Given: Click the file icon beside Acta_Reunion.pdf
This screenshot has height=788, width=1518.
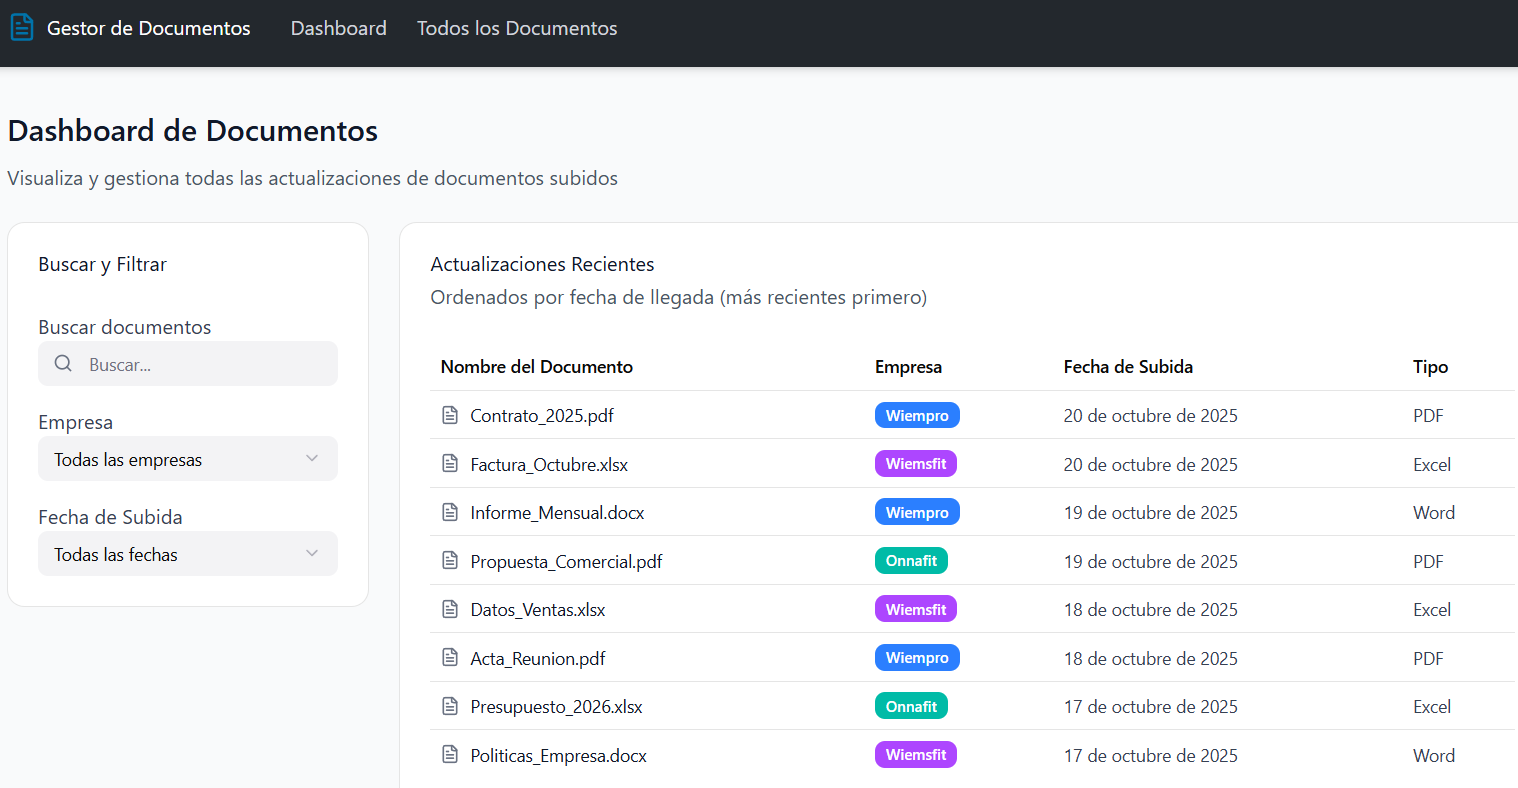Looking at the screenshot, I should click(x=450, y=658).
